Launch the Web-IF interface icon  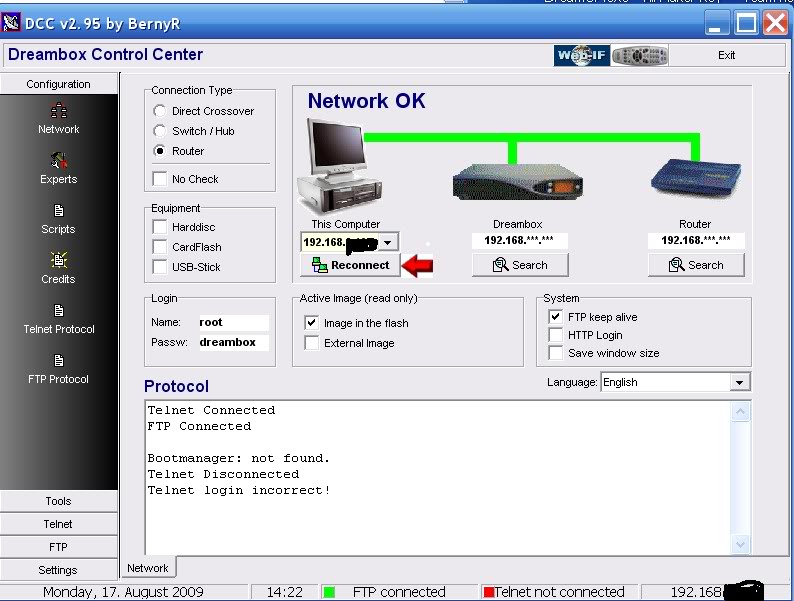(582, 55)
